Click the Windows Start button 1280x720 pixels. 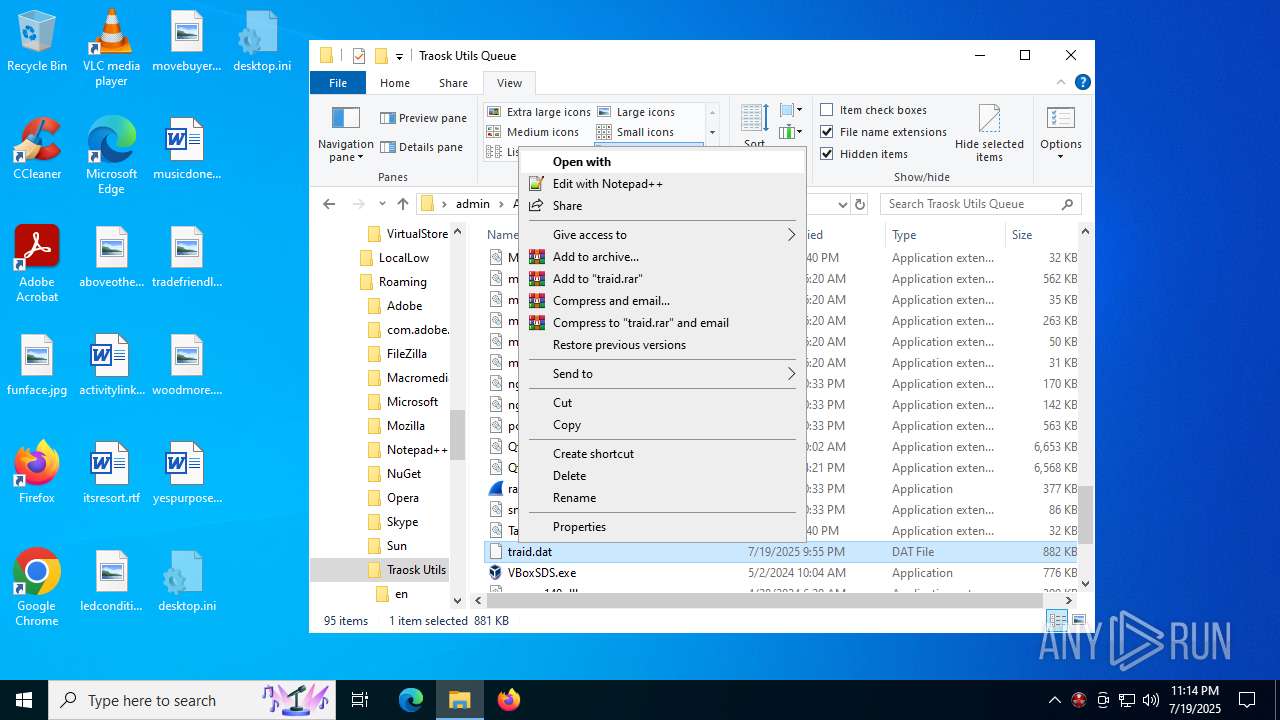click(x=24, y=700)
